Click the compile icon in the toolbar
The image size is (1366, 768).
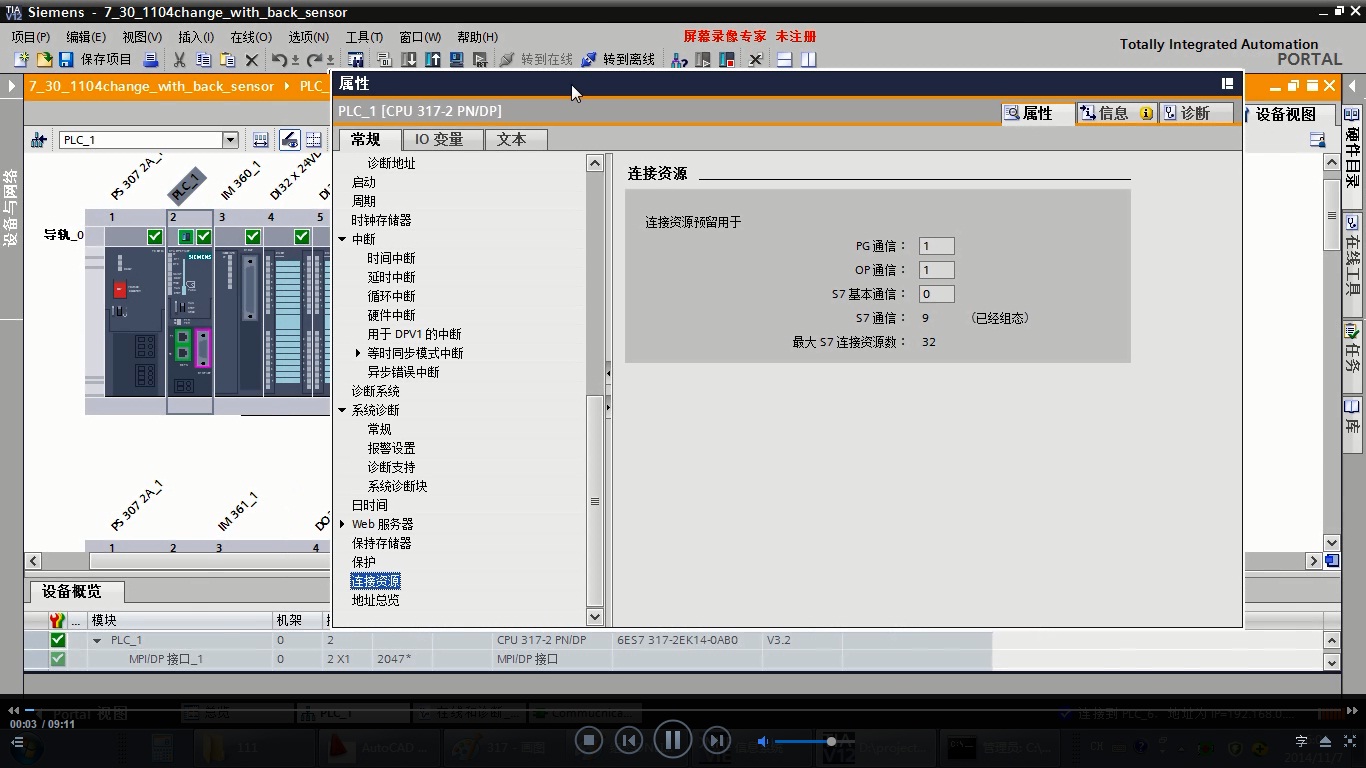384,60
